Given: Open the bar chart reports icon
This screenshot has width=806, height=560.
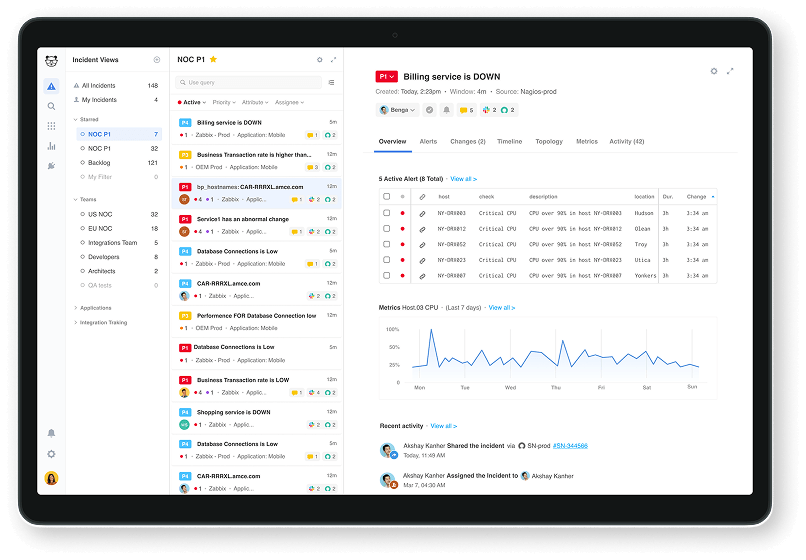Looking at the screenshot, I should click(51, 146).
